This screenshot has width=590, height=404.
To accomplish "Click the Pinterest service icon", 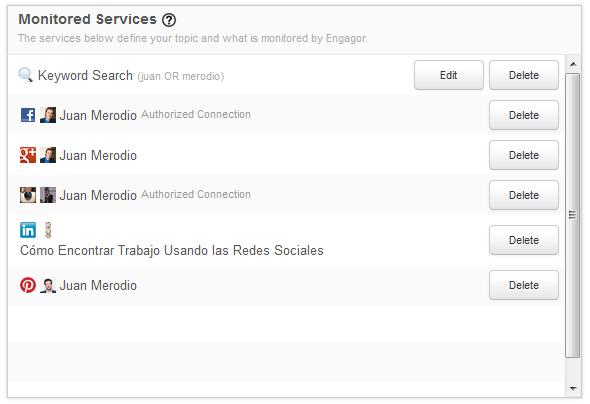I will coord(28,285).
